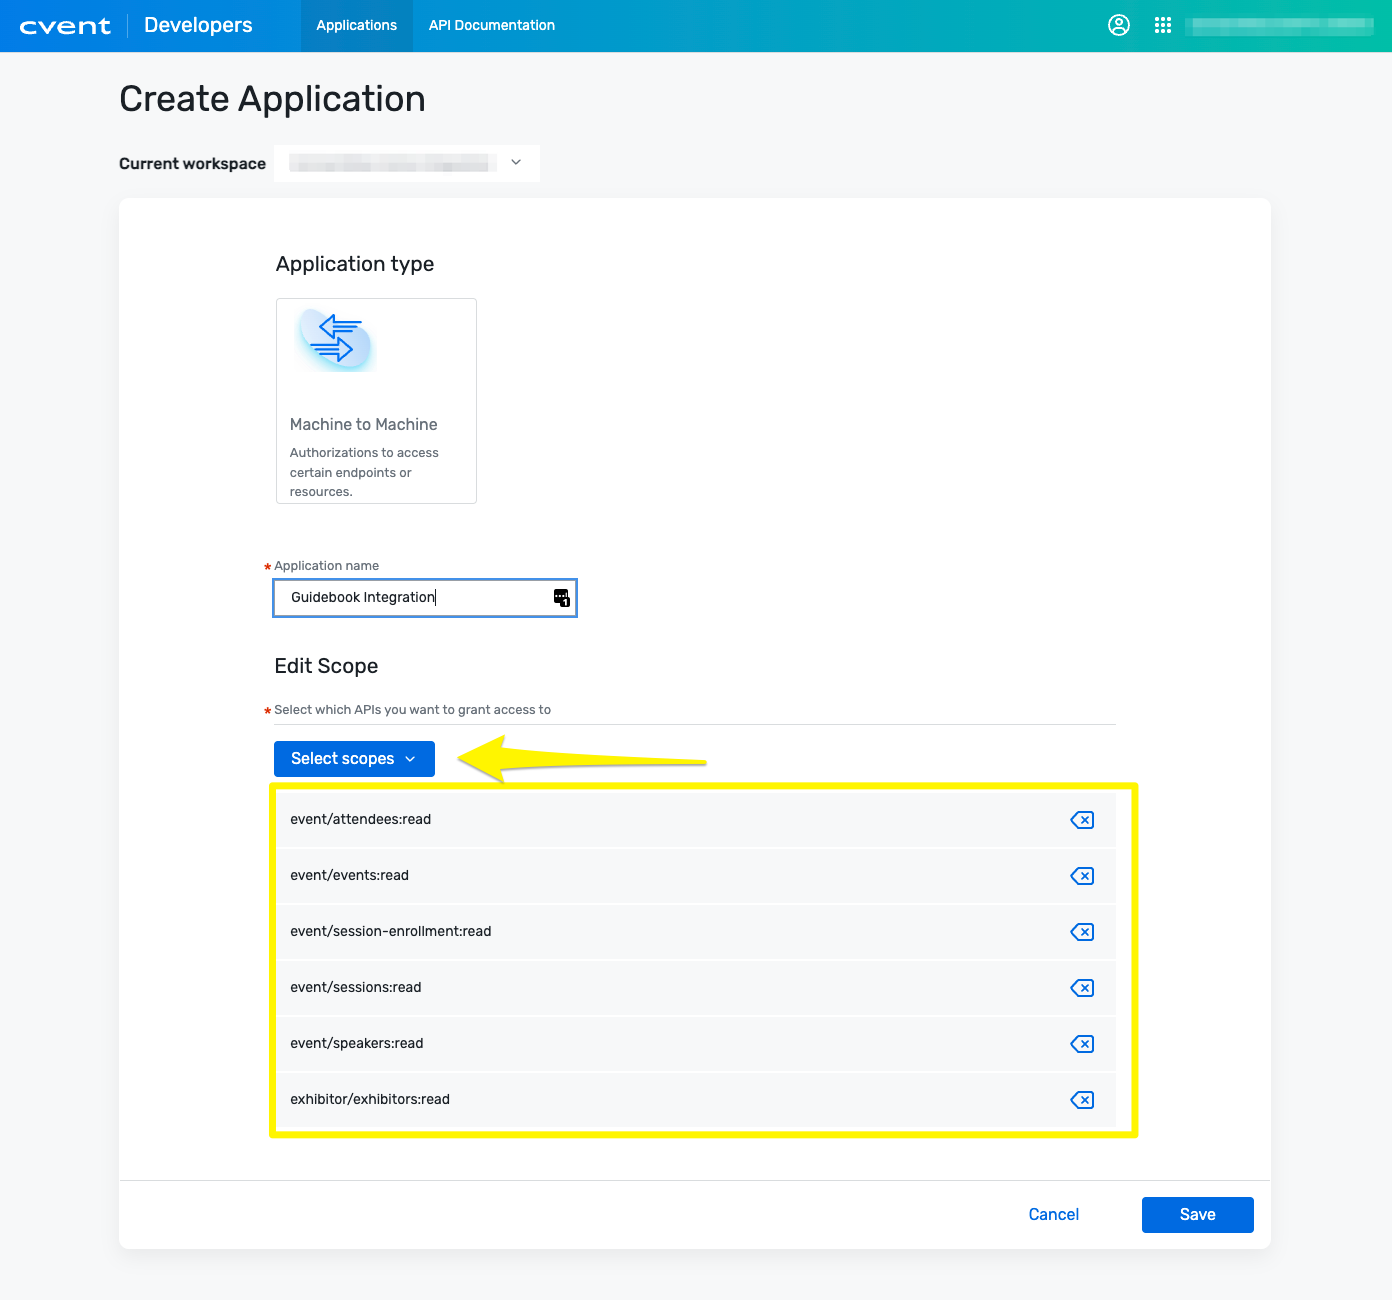Select the event/session-enrollment:read row text
Image resolution: width=1392 pixels, height=1300 pixels.
[391, 932]
